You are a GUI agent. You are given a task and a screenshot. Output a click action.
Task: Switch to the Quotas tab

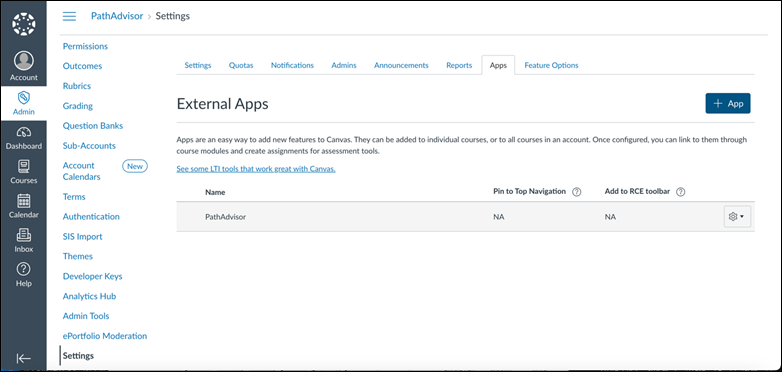[x=241, y=65]
